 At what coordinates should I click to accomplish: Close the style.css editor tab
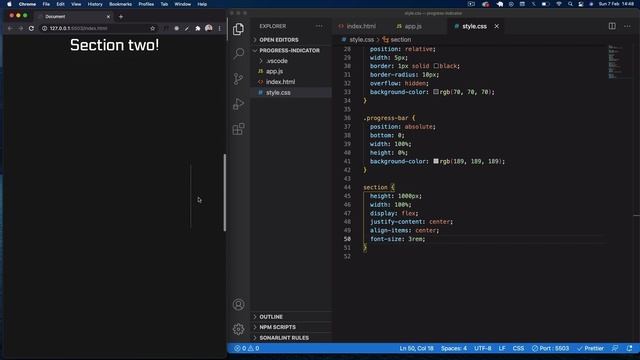496,26
